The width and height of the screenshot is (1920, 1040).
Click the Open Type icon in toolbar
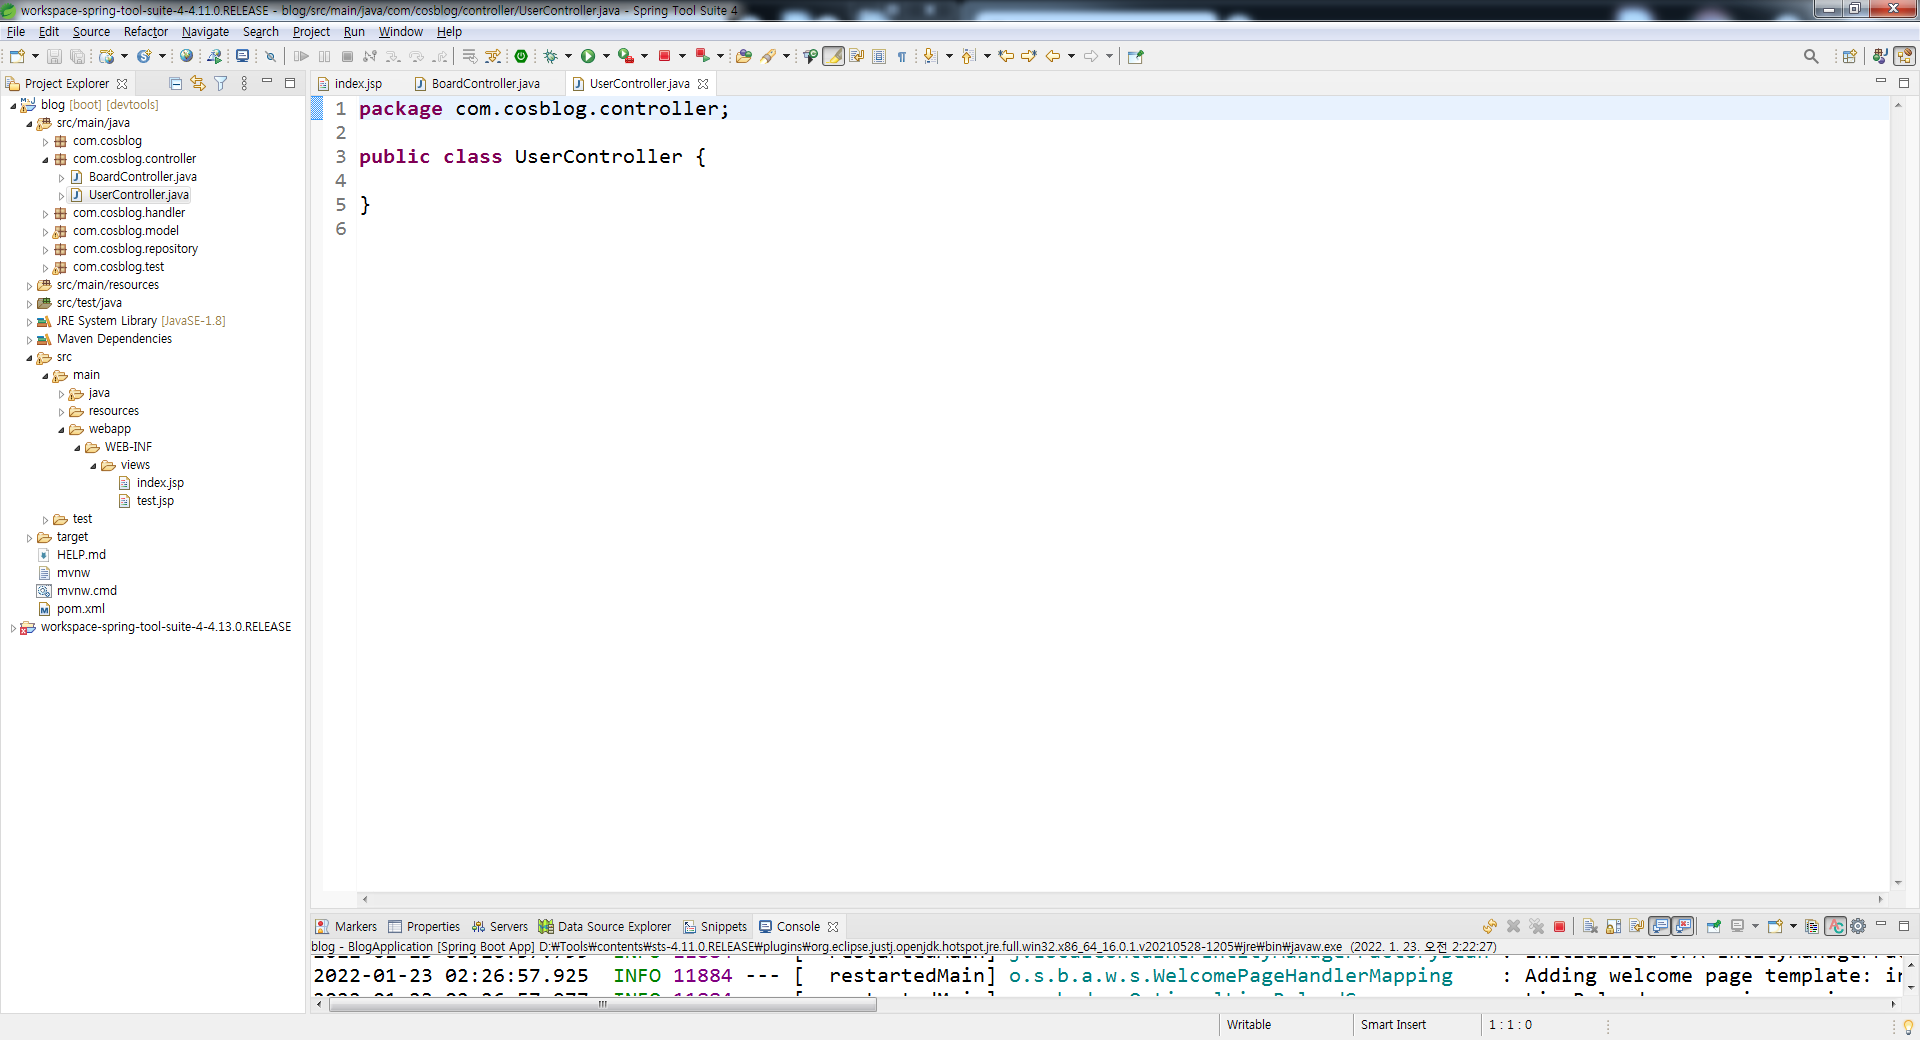pyautogui.click(x=743, y=56)
